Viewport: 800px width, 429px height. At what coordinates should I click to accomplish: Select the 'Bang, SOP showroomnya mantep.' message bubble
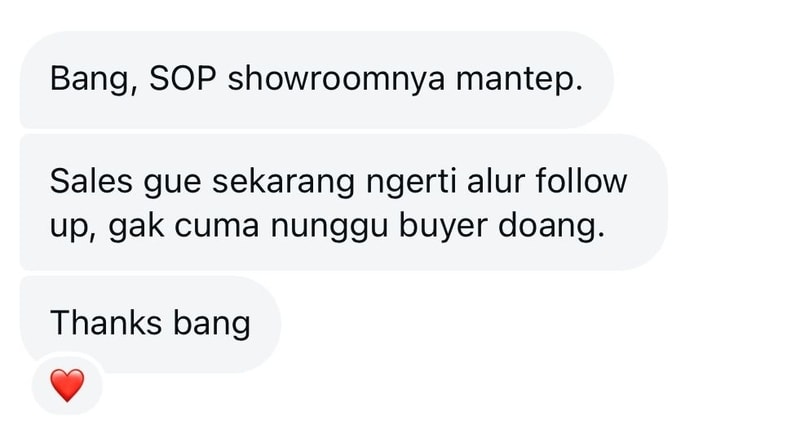click(316, 80)
